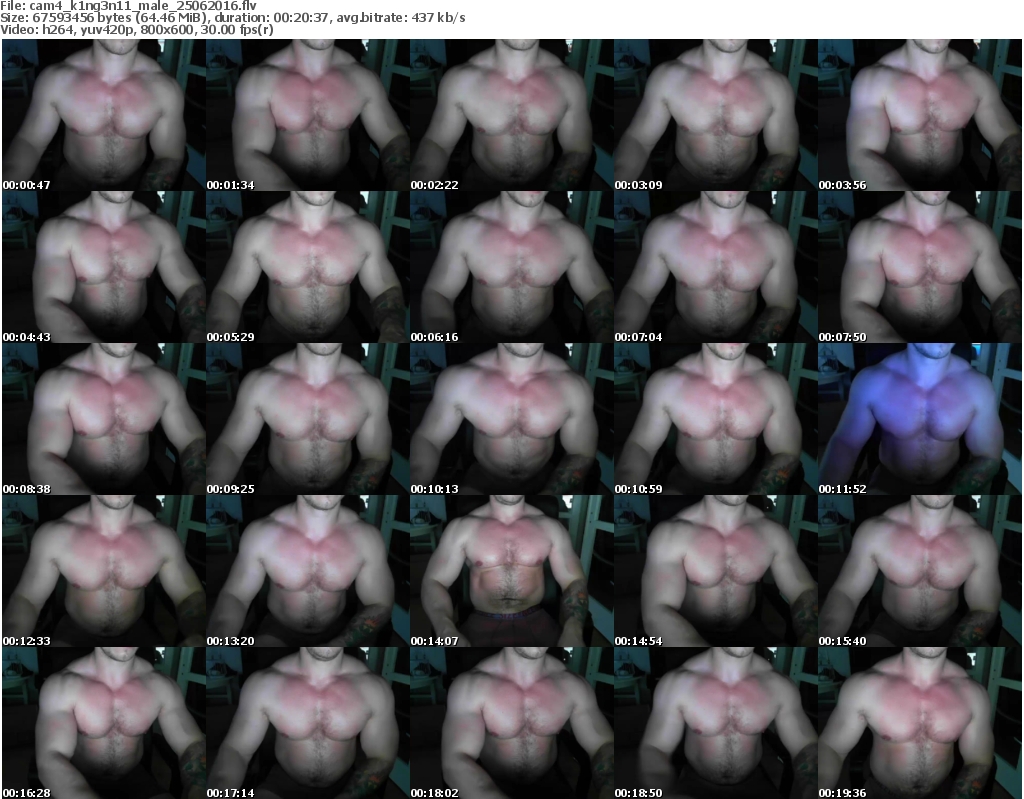The height and width of the screenshot is (799, 1024).
Task: Select the thumbnail stamped 00:00:47
Action: click(104, 115)
